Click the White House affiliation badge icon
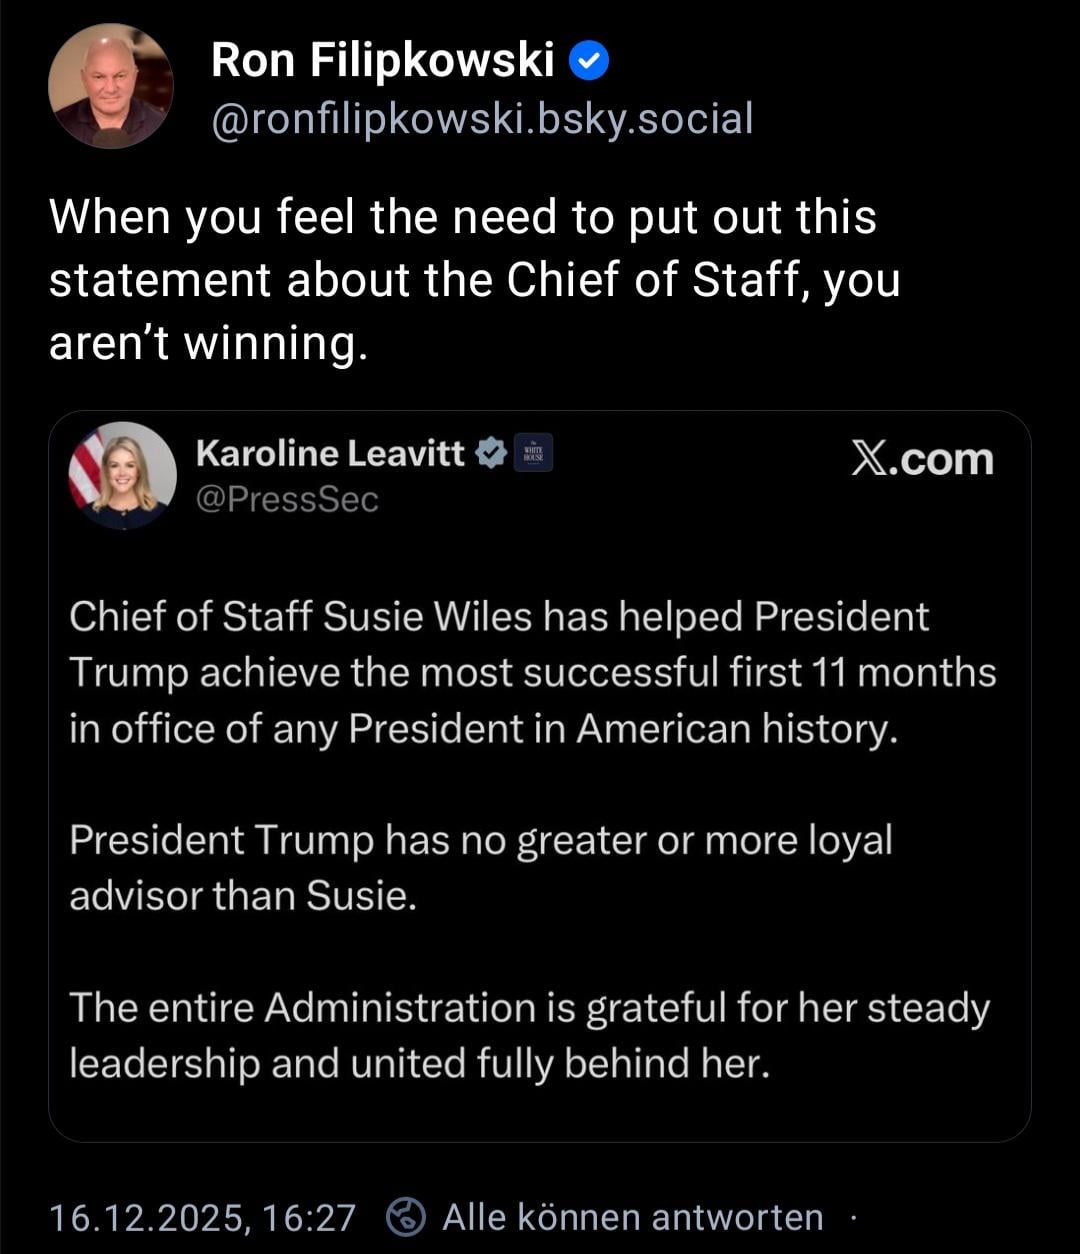The width and height of the screenshot is (1080, 1254). coord(533,454)
